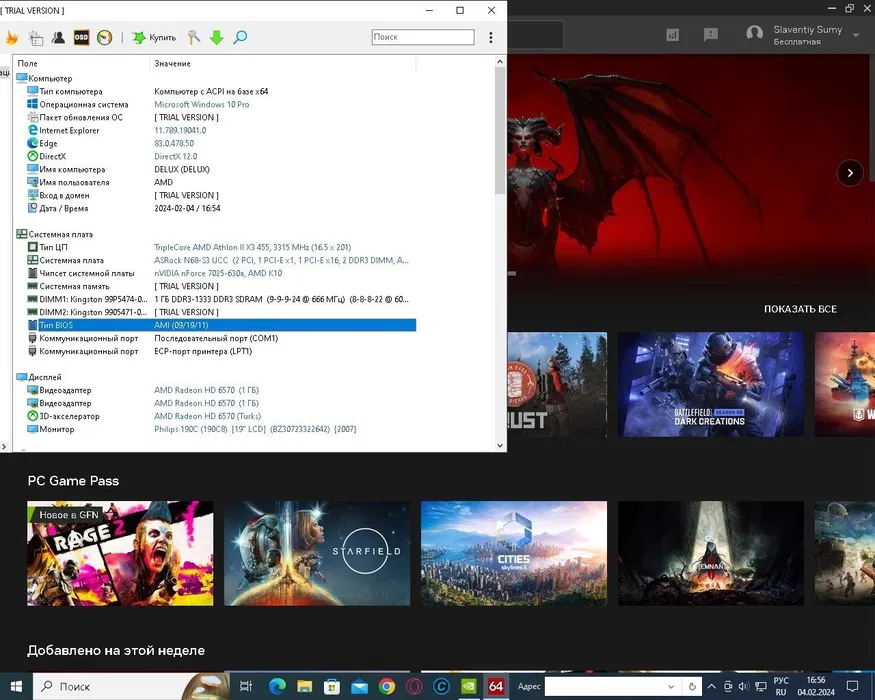The height and width of the screenshot is (700, 875).
Task: Click the green download arrow update icon
Action: pos(216,38)
